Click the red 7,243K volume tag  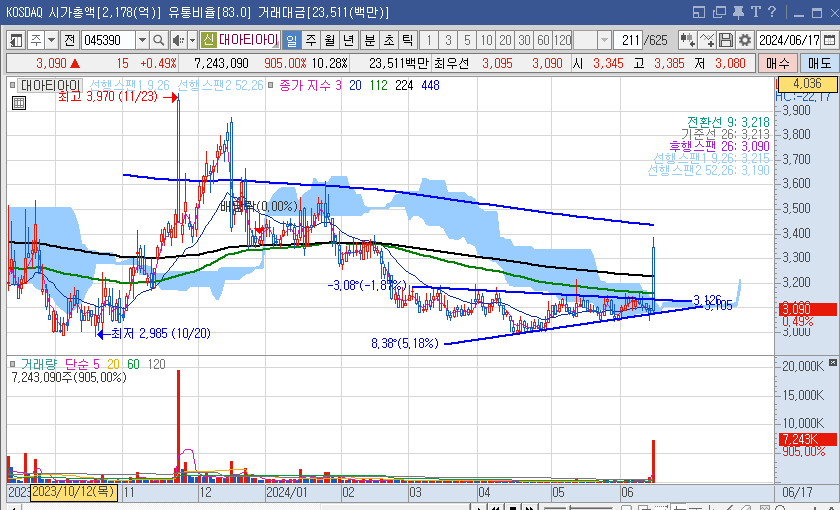pyautogui.click(x=808, y=440)
